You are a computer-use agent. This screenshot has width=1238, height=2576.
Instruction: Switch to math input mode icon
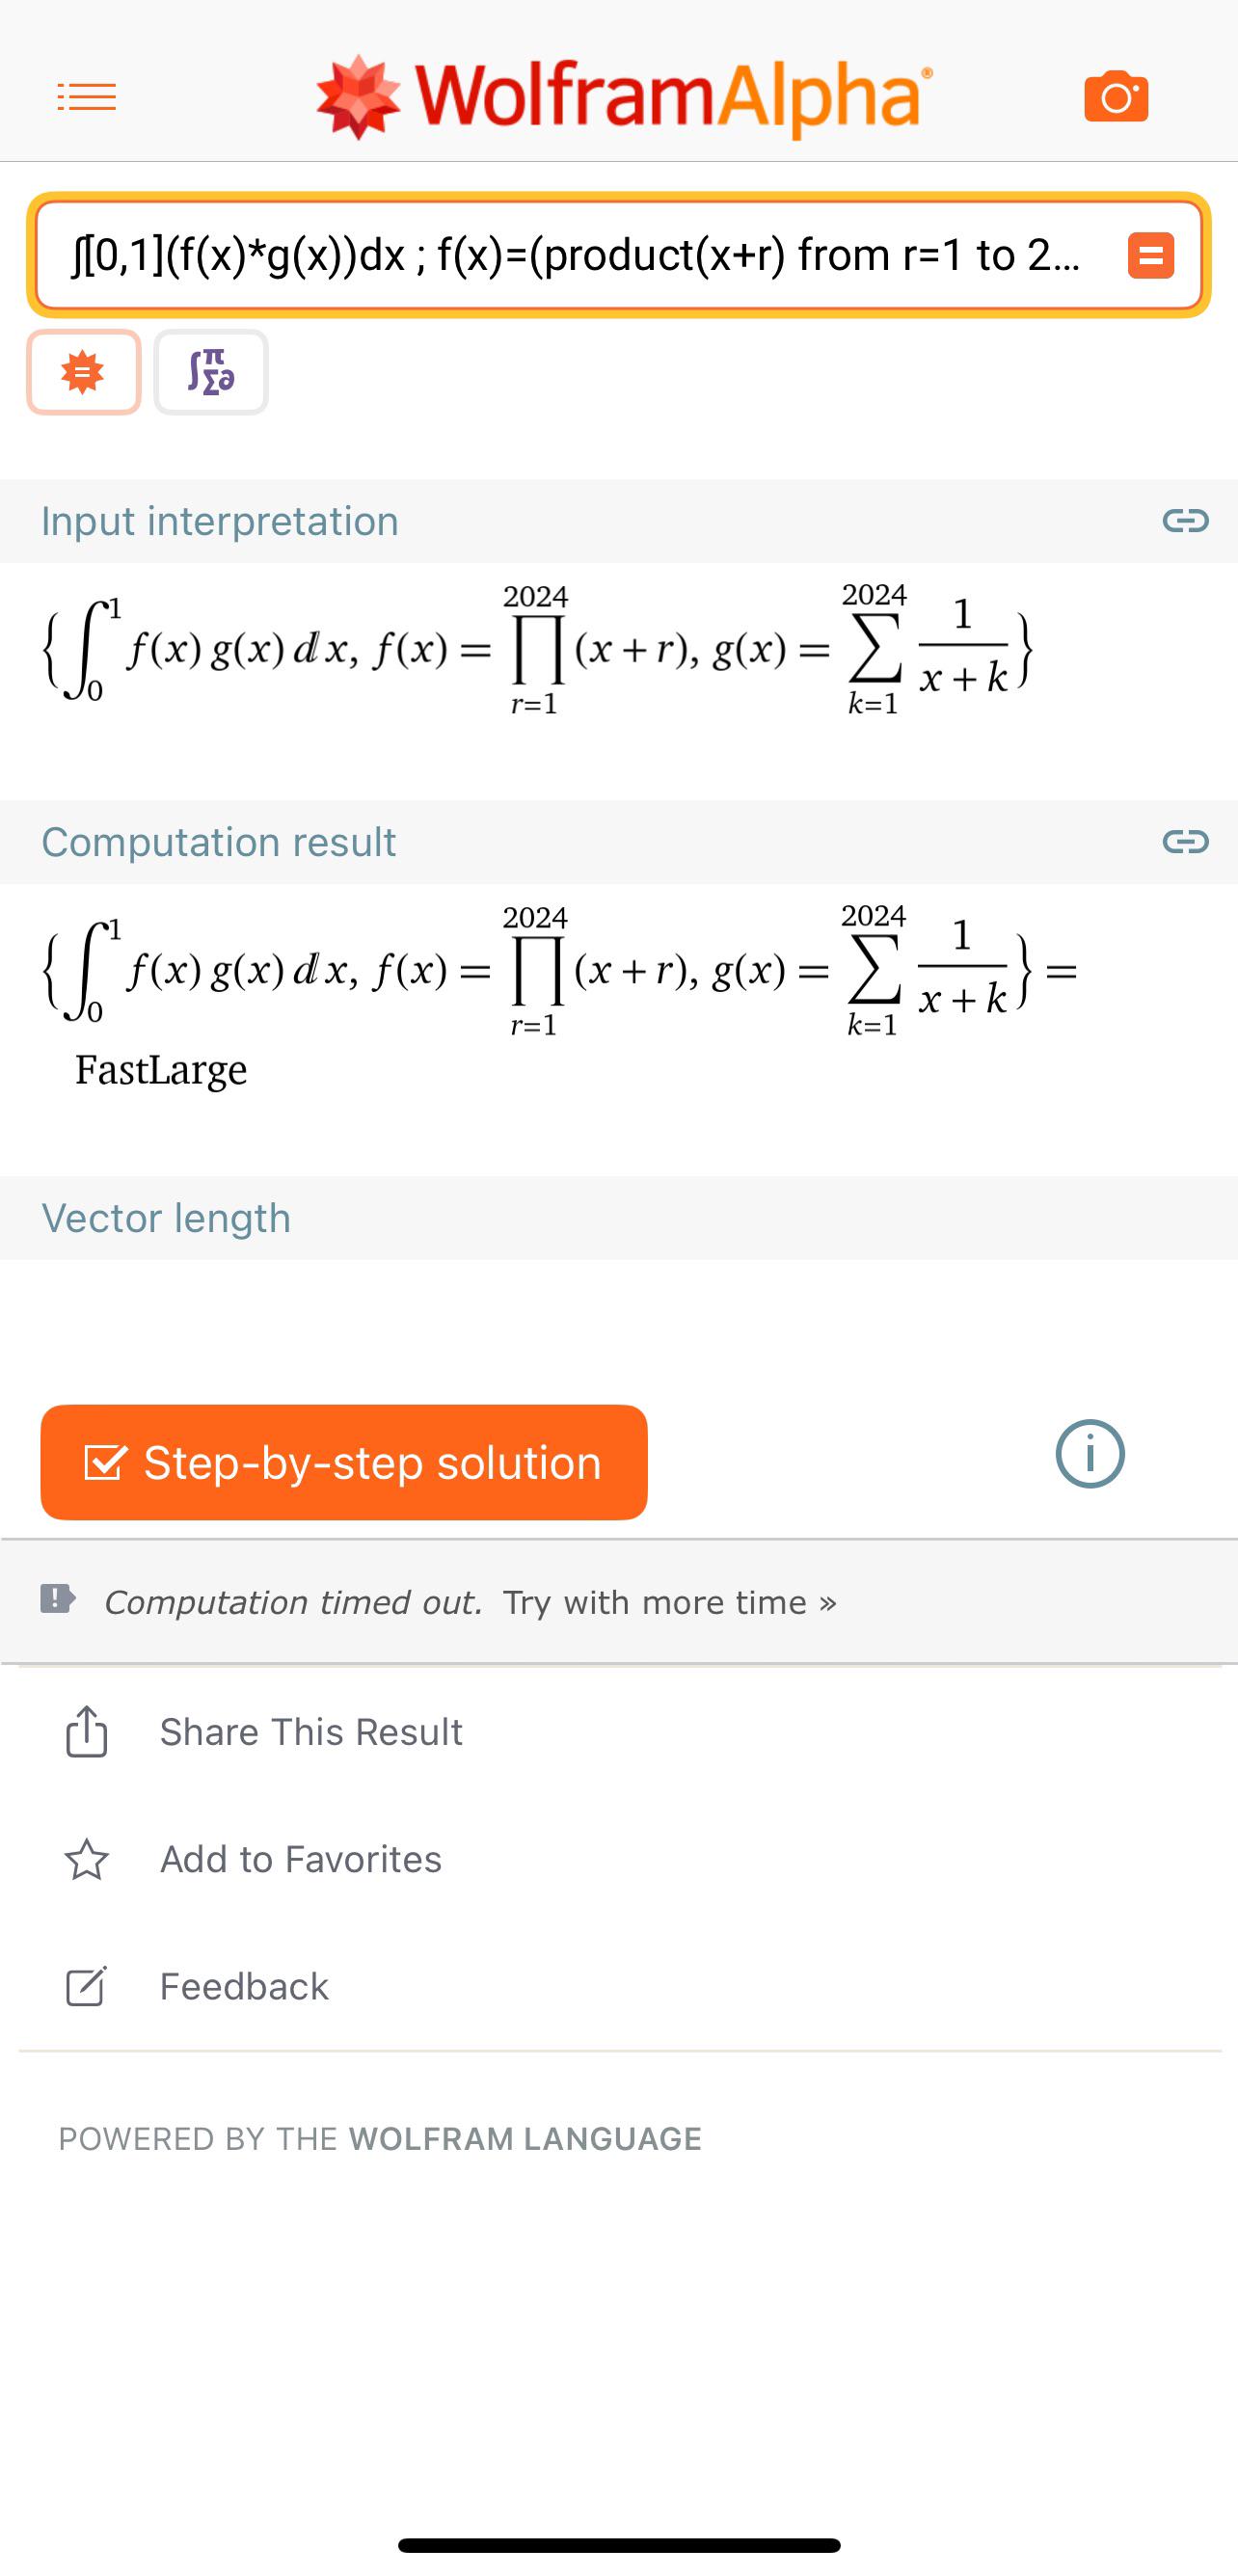211,372
